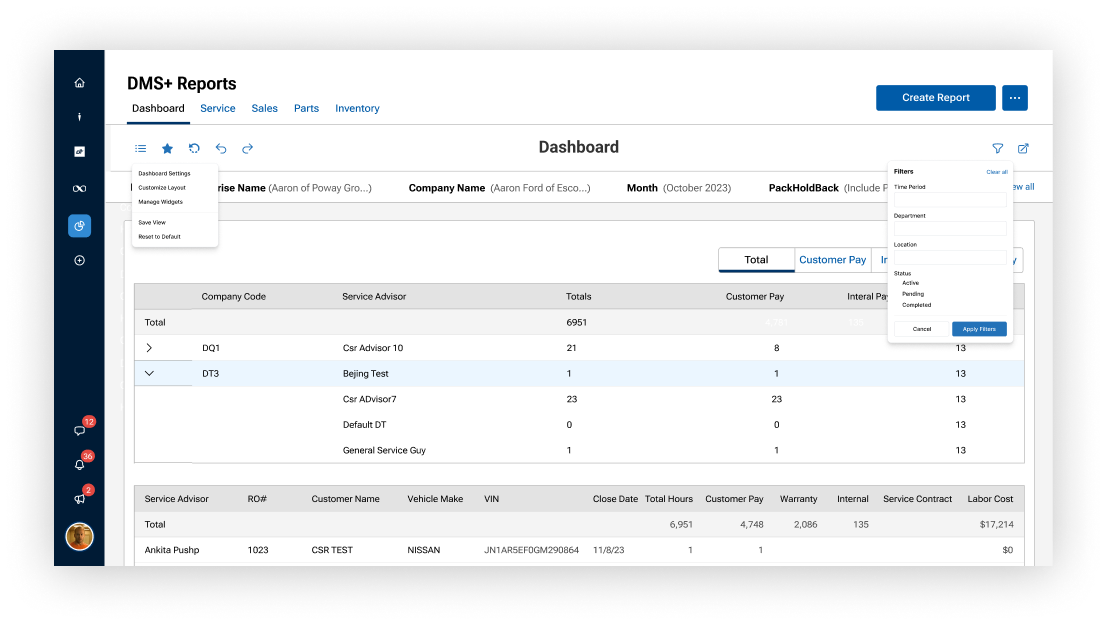
Task: Click the Labor Cost column header
Action: (x=990, y=499)
